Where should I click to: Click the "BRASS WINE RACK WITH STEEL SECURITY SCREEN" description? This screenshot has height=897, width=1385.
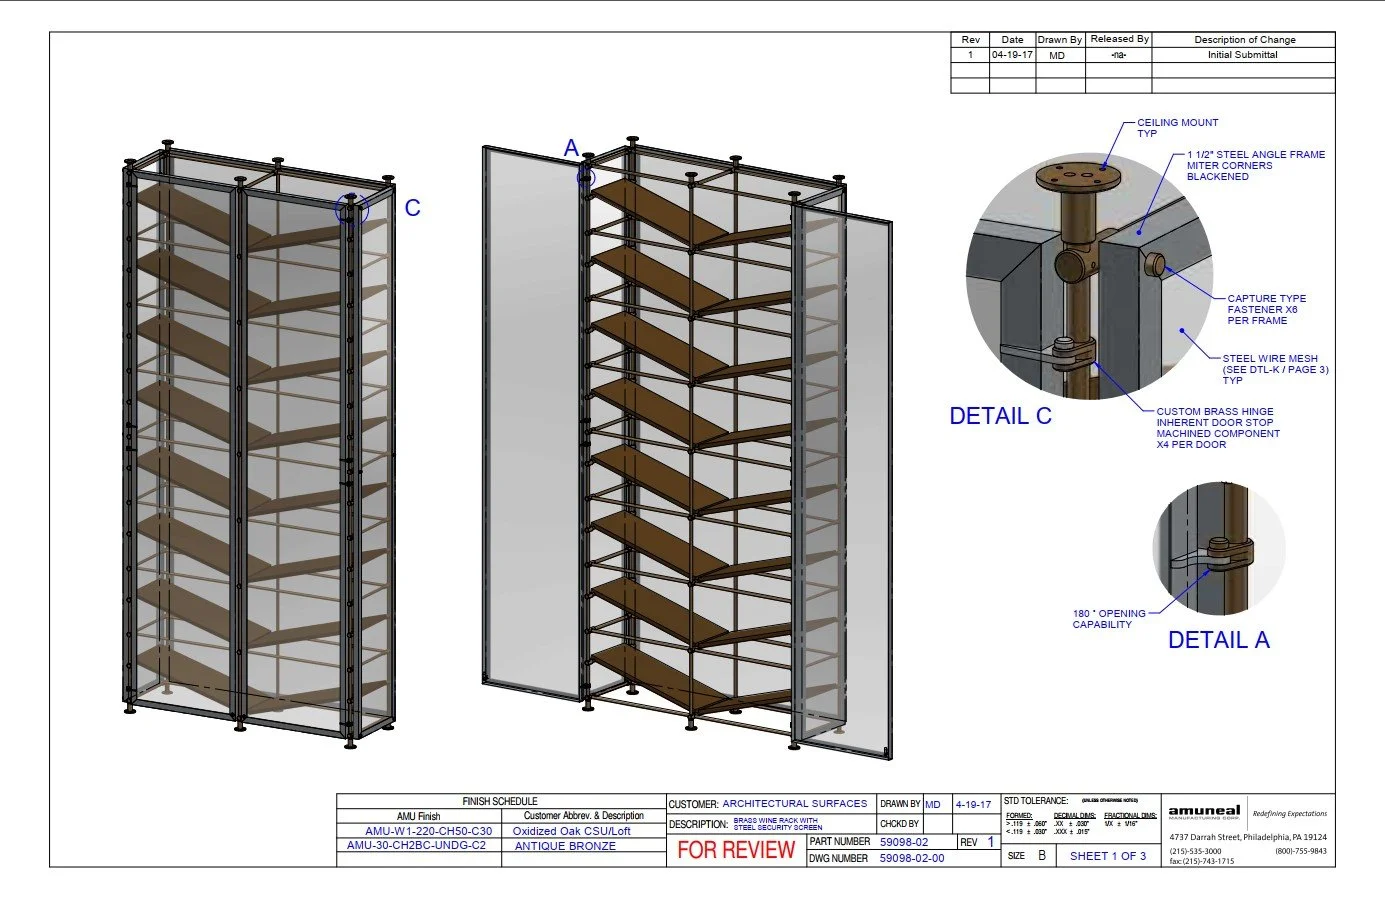tap(777, 824)
